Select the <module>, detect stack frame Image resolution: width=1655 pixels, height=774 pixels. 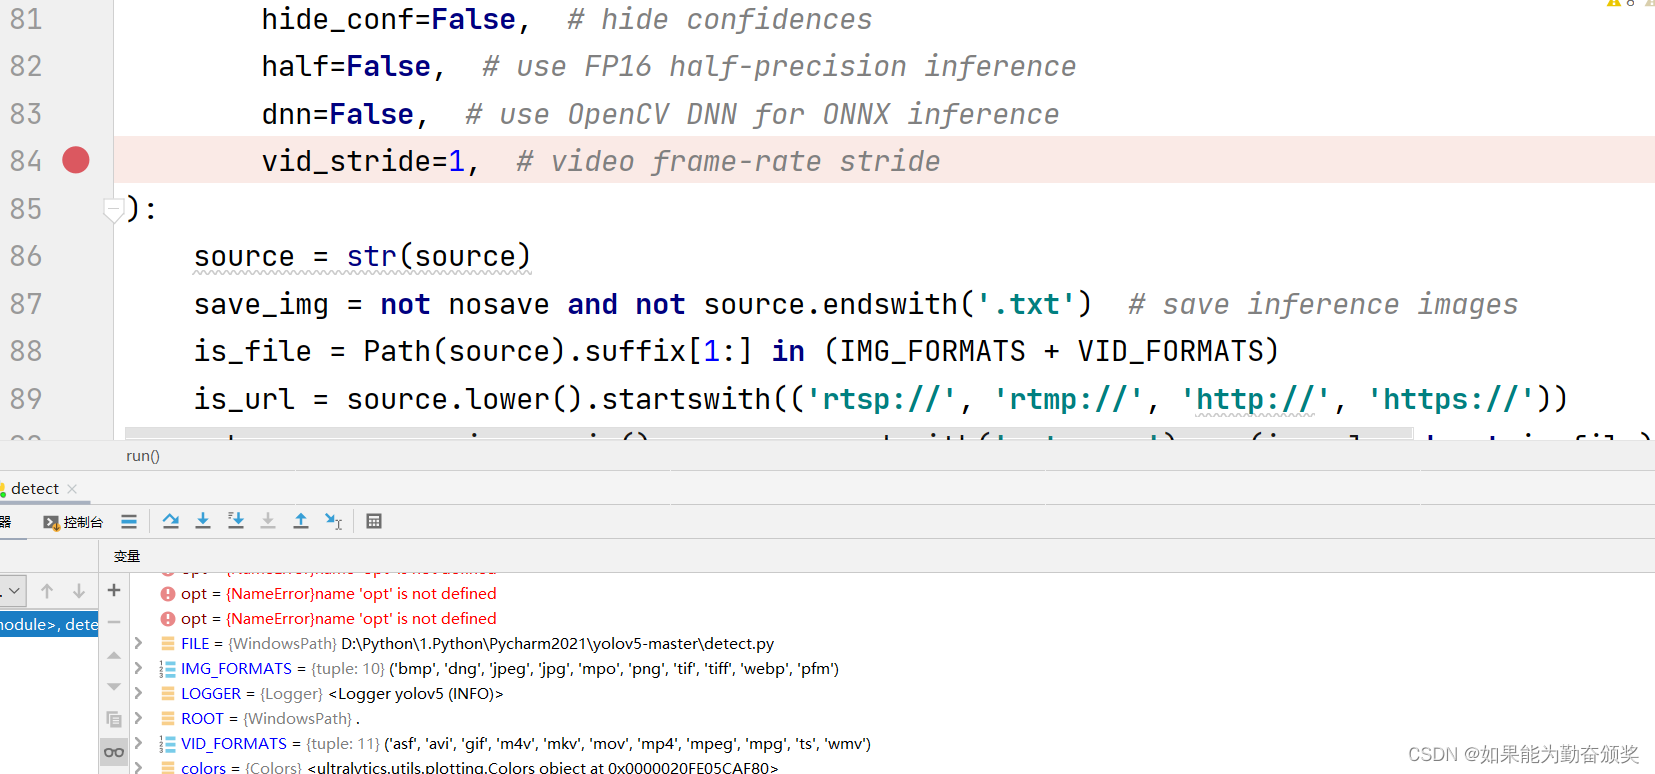(x=49, y=624)
